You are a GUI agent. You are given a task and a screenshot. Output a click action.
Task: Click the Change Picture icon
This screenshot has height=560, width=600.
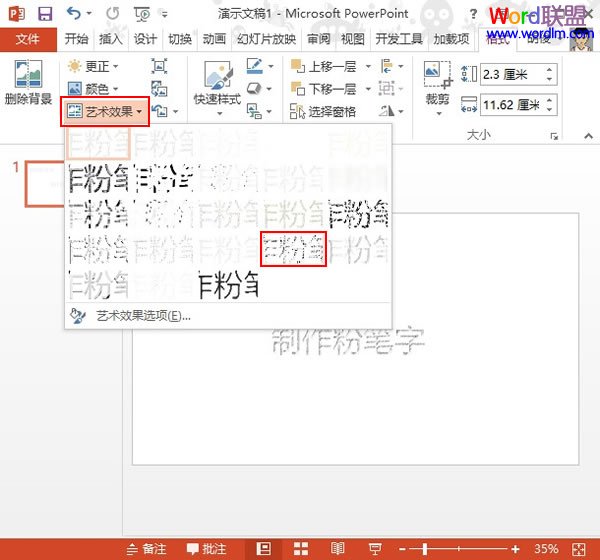pyautogui.click(x=159, y=89)
